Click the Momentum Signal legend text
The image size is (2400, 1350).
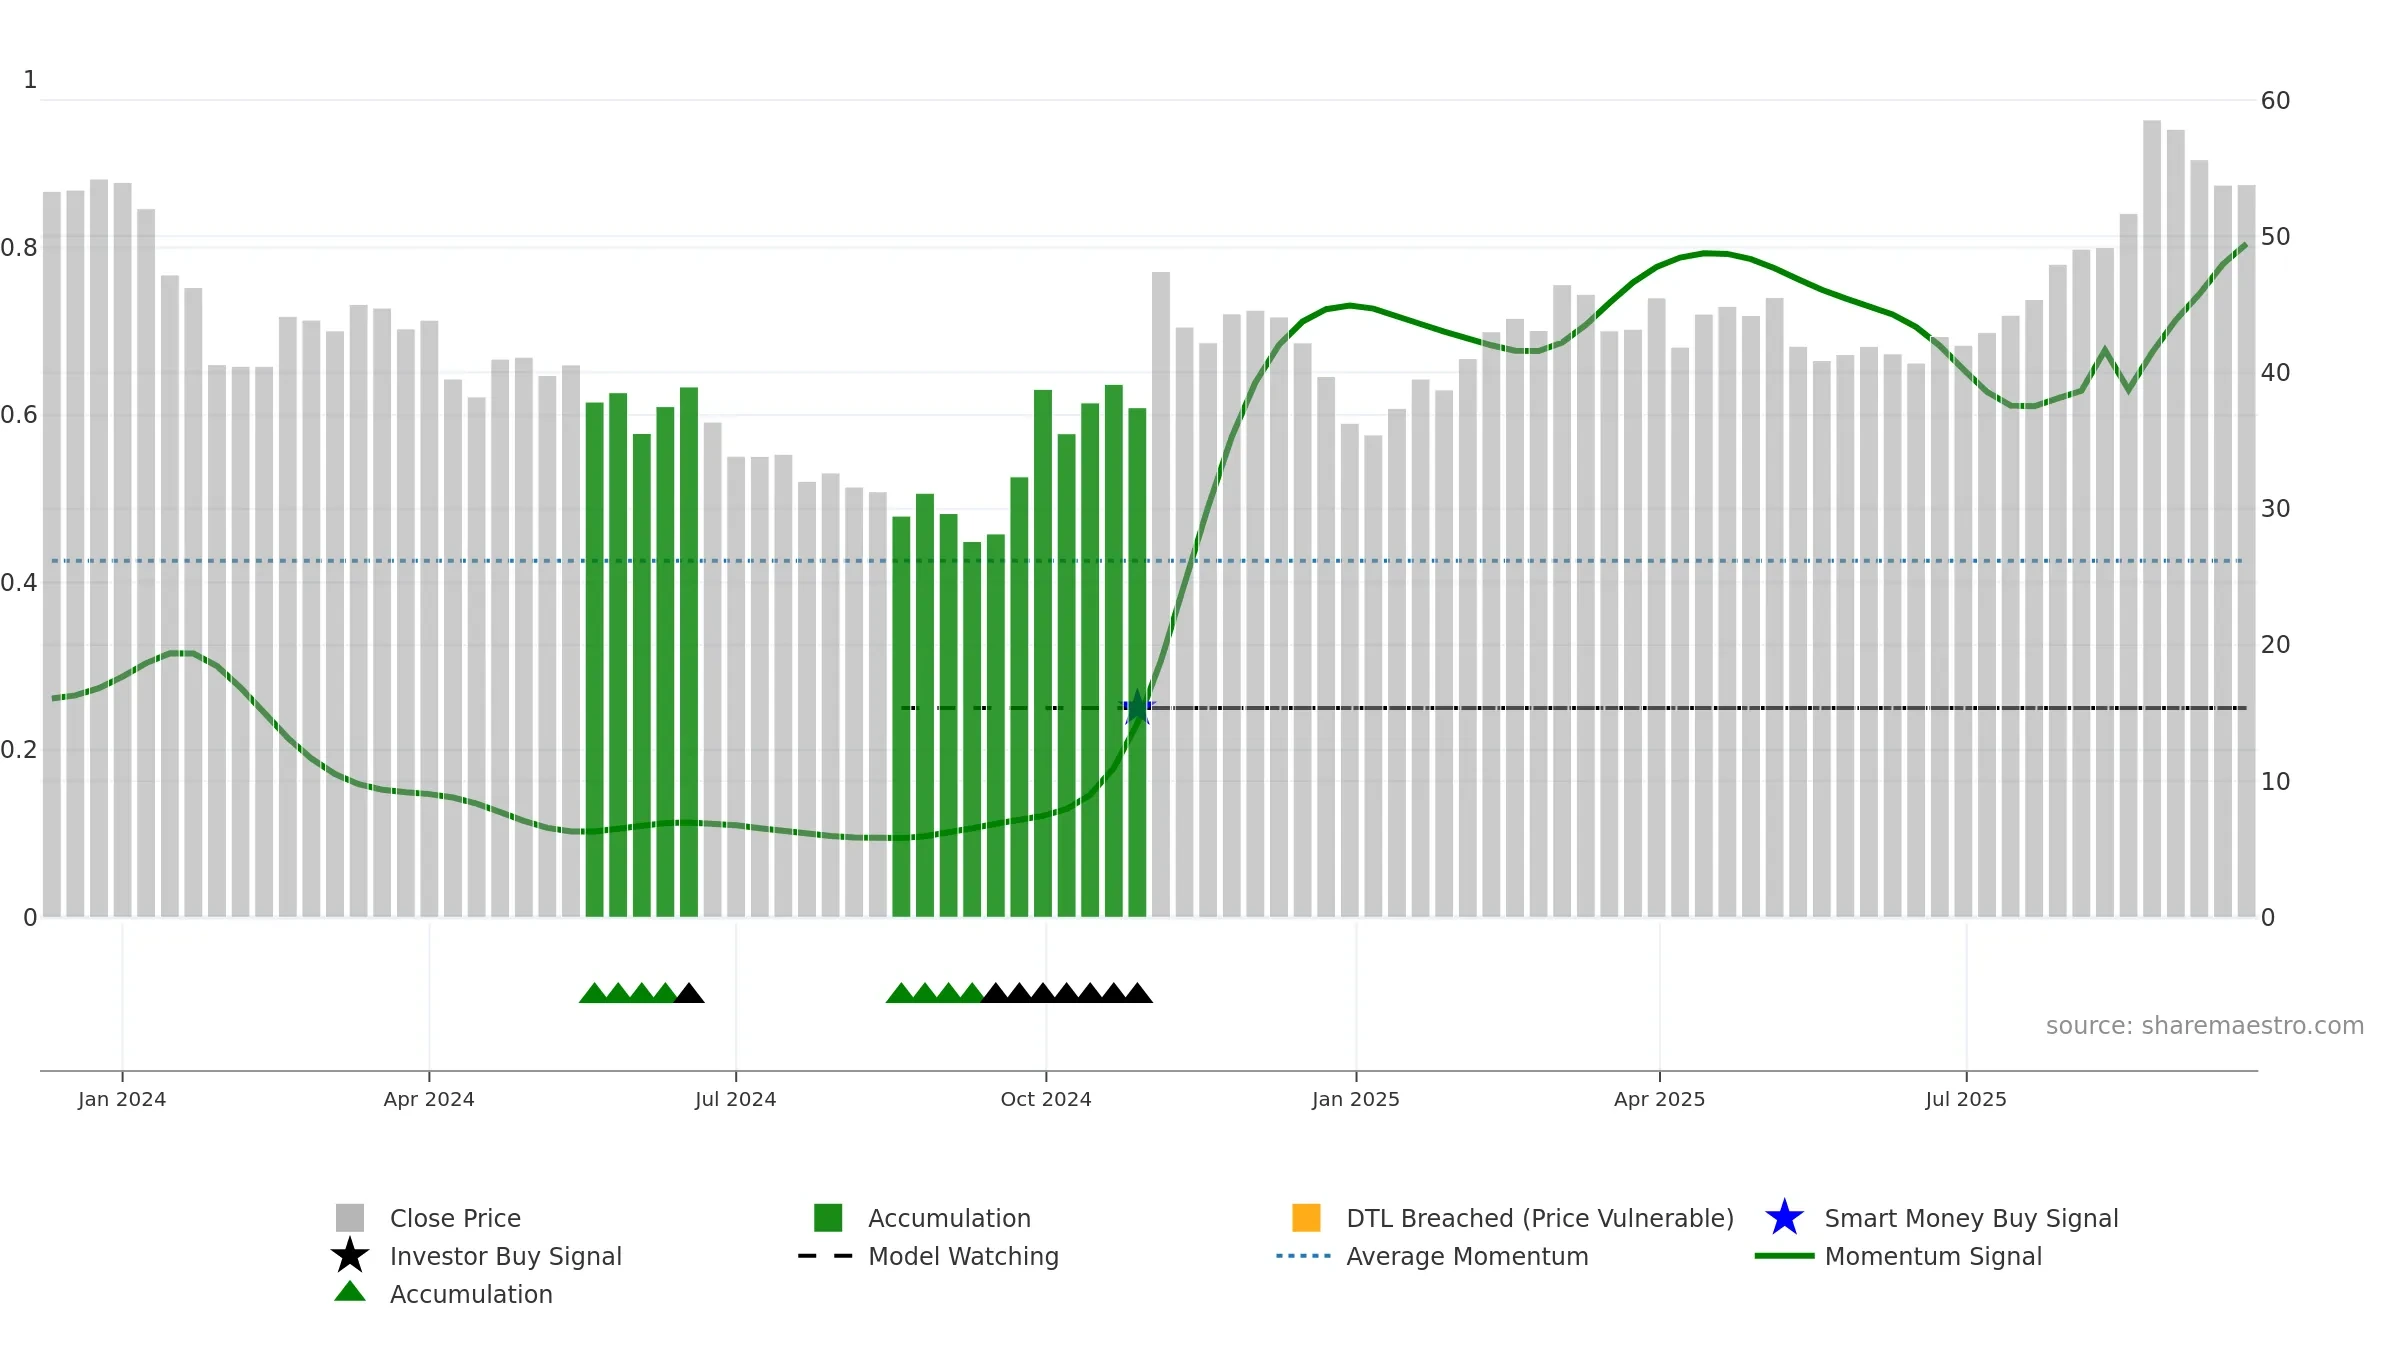click(1933, 1256)
